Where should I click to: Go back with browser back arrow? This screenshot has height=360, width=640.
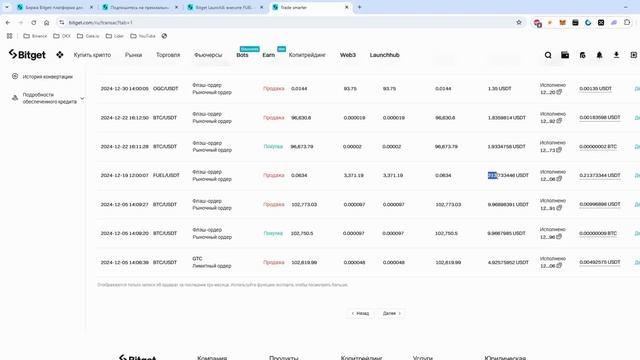click(x=8, y=22)
